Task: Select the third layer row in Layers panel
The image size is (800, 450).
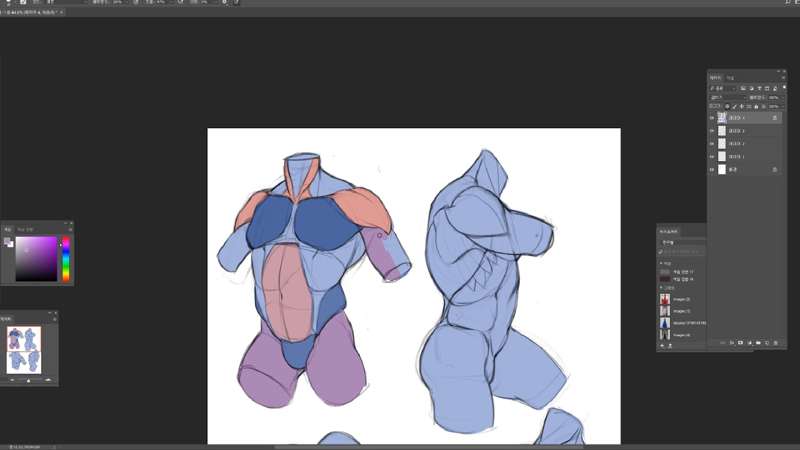Action: coord(745,144)
